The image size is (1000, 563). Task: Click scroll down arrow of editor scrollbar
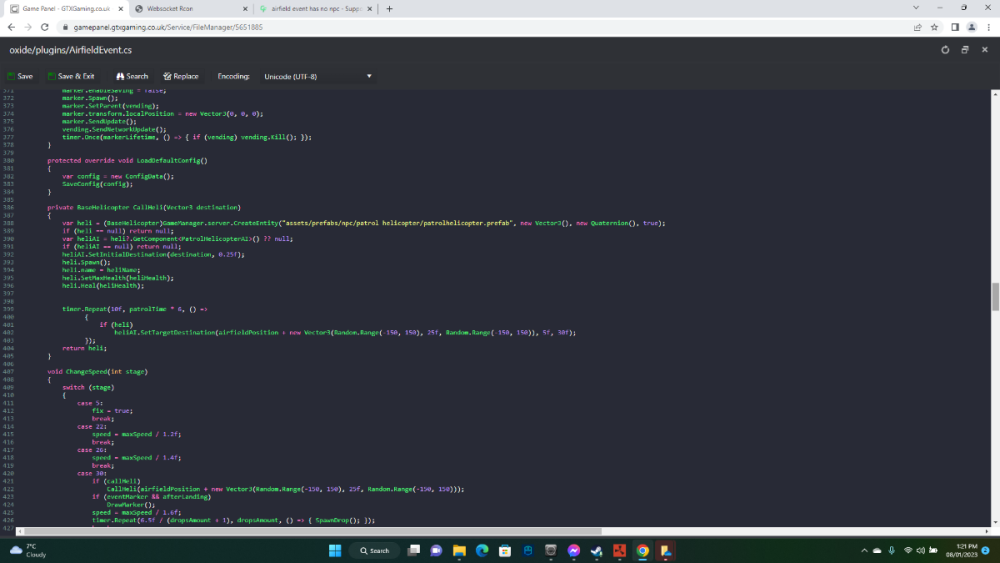995,522
